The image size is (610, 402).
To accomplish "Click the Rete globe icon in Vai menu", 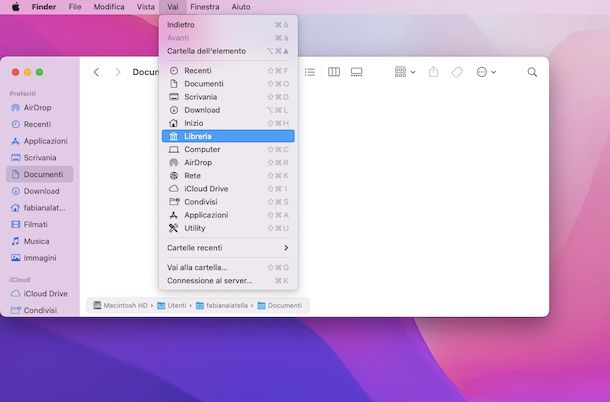I will pos(174,176).
